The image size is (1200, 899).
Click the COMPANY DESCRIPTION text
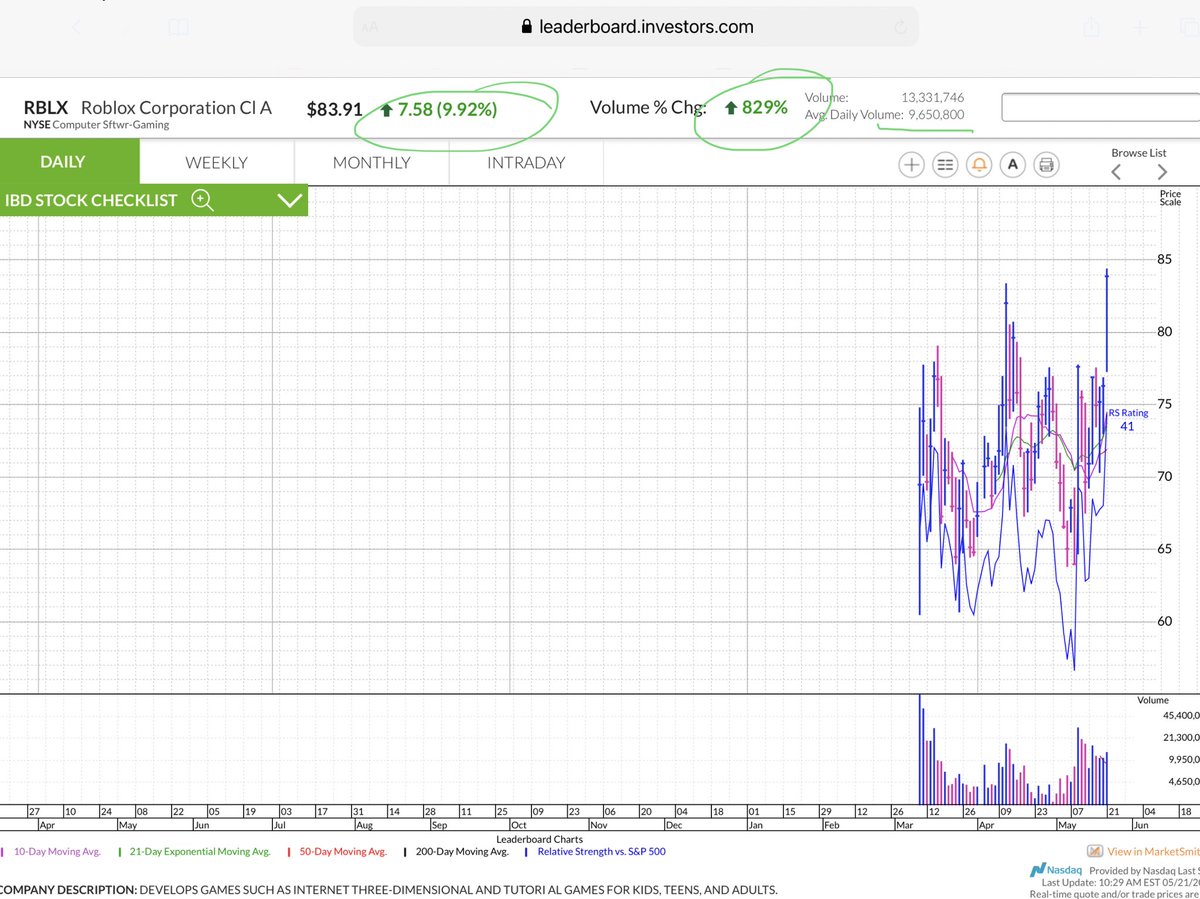(388, 890)
